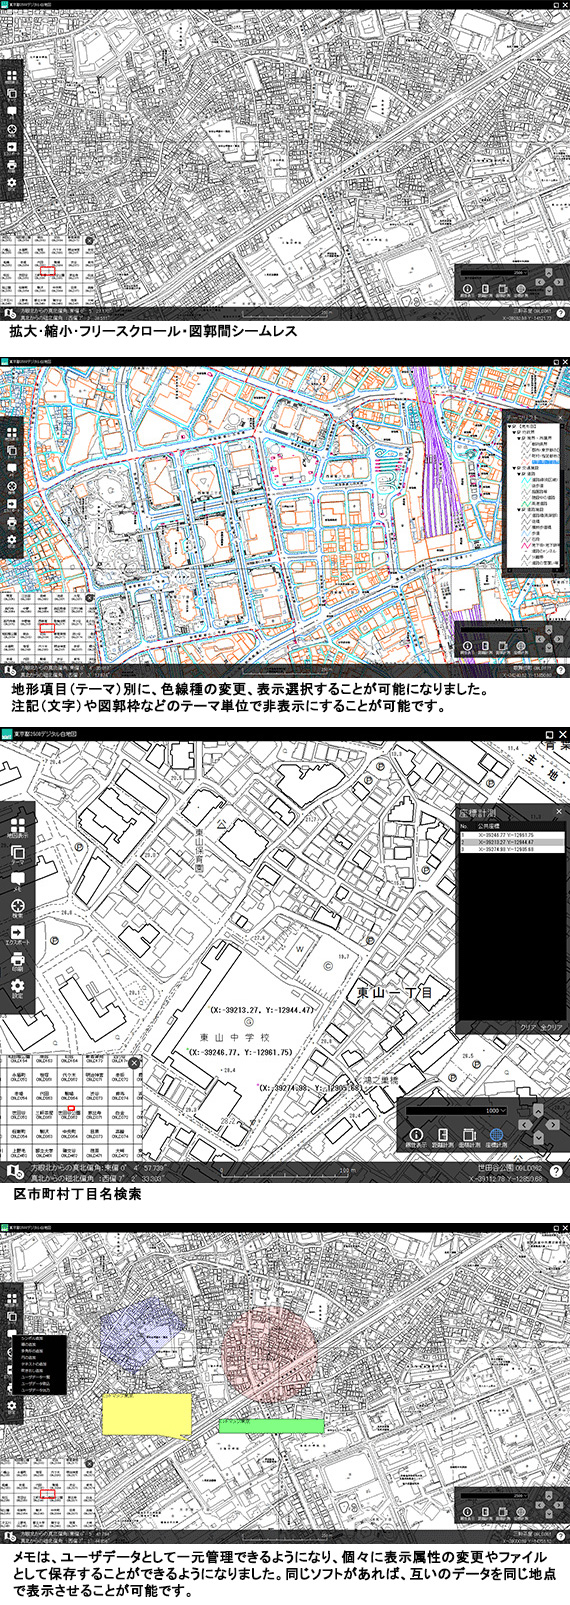This screenshot has width=570, height=1605.
Task: Toggle 行政界 checkbox in テーマリスト panel
Action: pyautogui.click(x=519, y=432)
